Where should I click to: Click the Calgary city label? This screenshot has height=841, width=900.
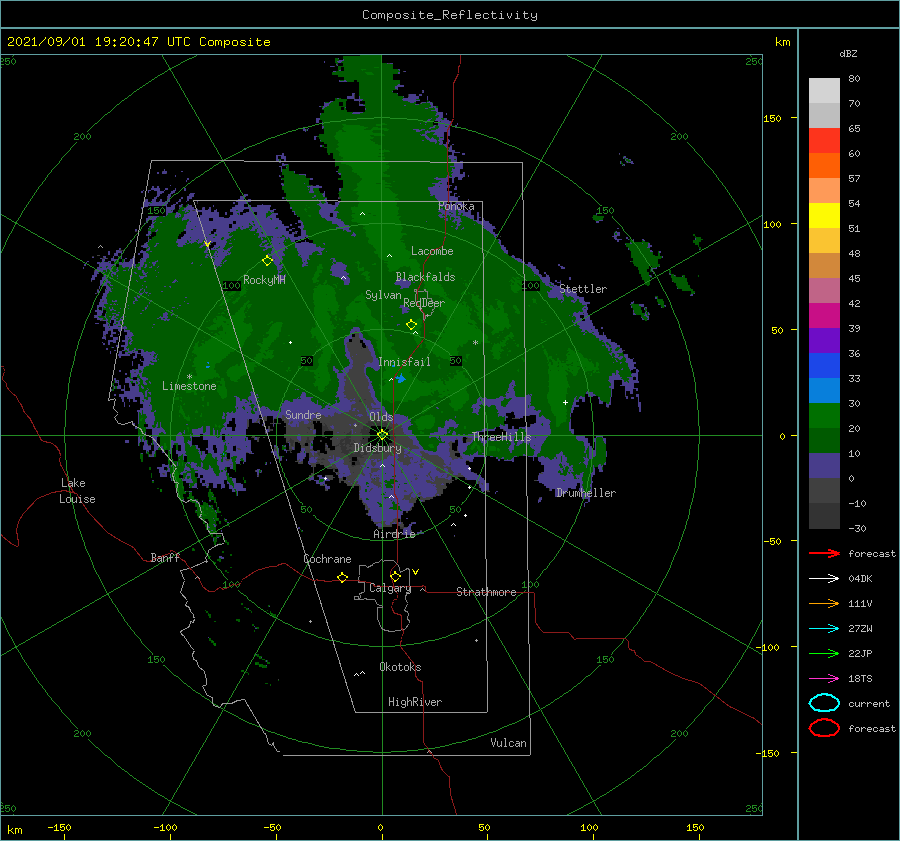pyautogui.click(x=390, y=588)
